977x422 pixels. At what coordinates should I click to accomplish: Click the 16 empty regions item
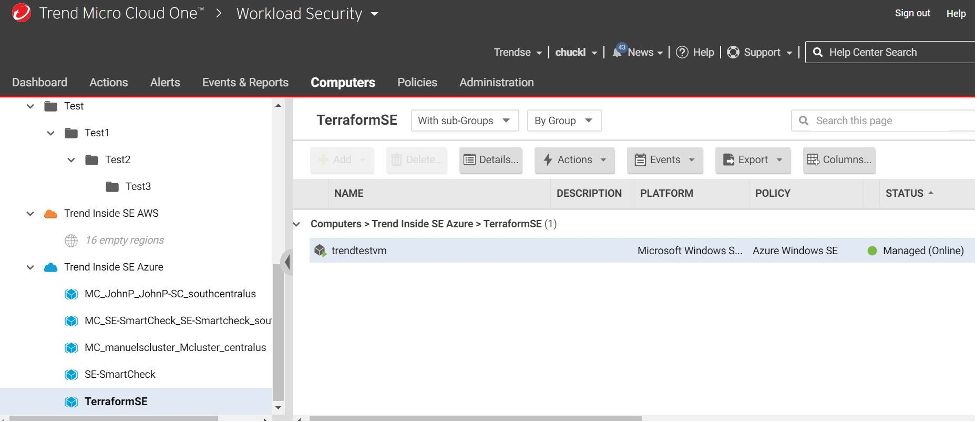tap(125, 241)
